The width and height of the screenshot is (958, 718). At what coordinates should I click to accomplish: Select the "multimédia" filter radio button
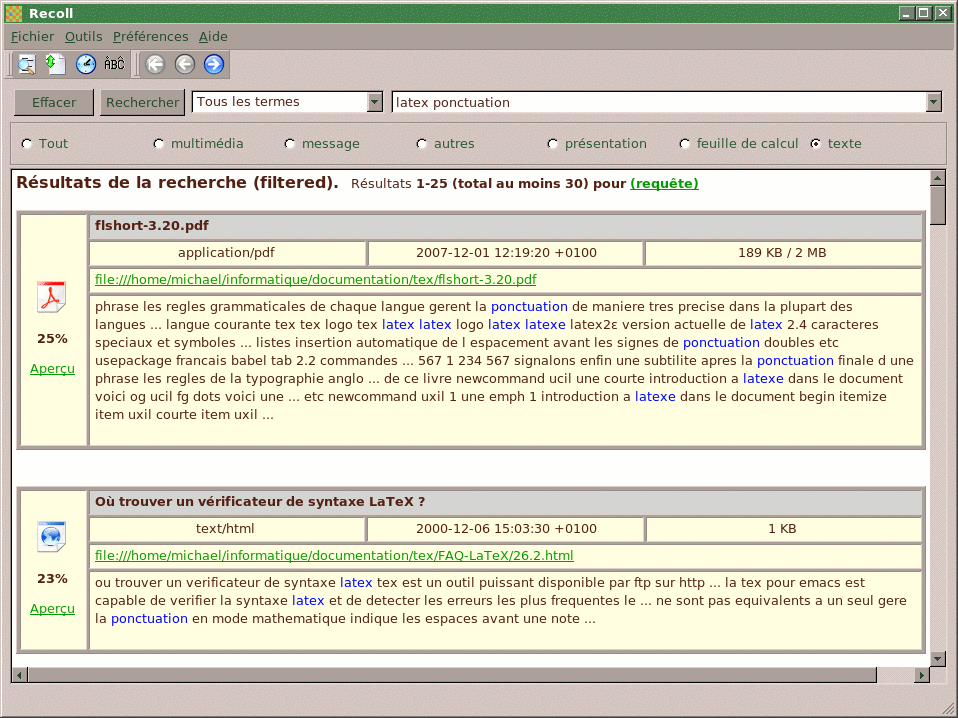tap(158, 144)
